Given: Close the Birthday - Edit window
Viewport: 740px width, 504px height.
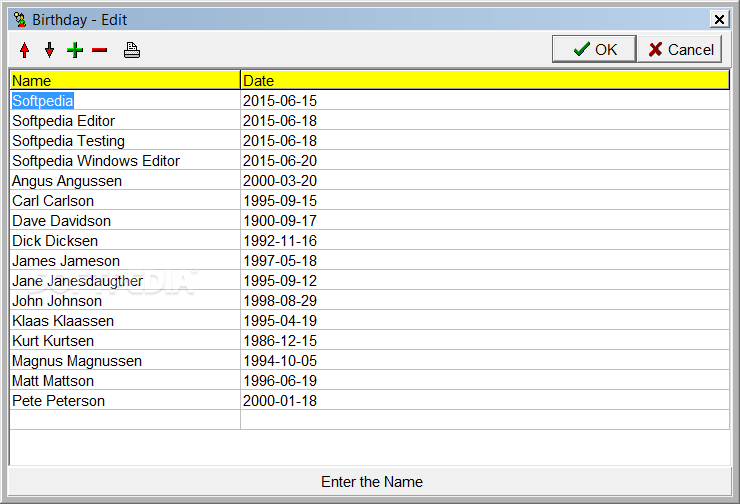Looking at the screenshot, I should 719,19.
